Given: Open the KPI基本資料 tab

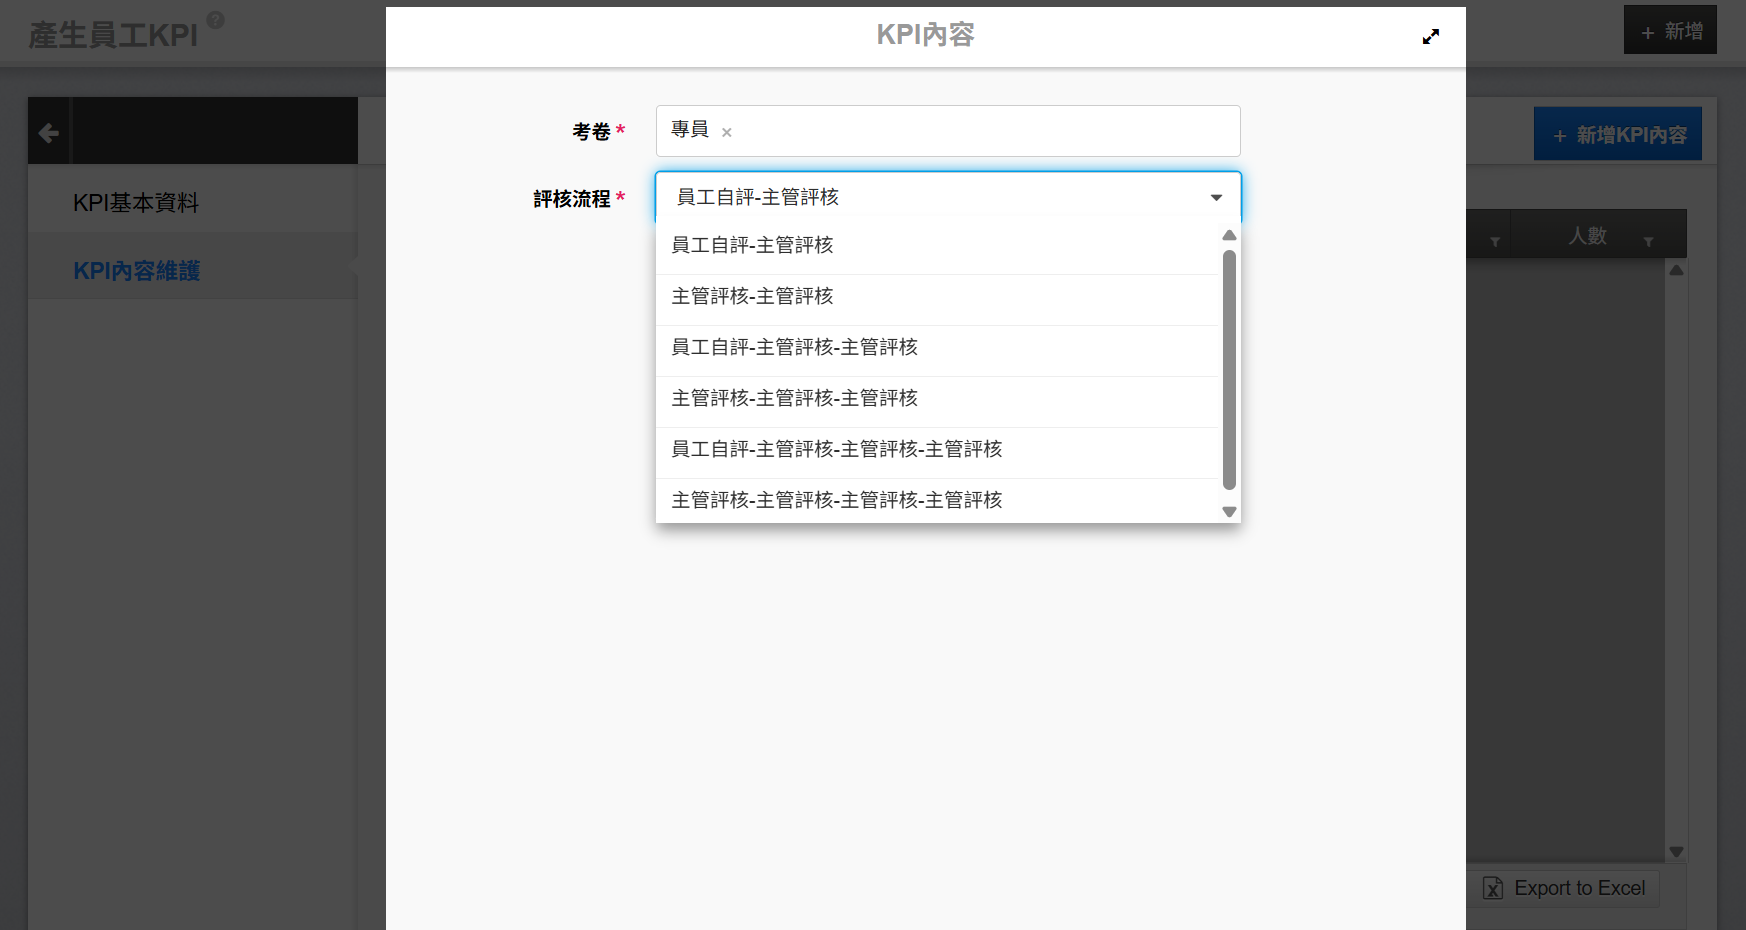Looking at the screenshot, I should pos(136,203).
